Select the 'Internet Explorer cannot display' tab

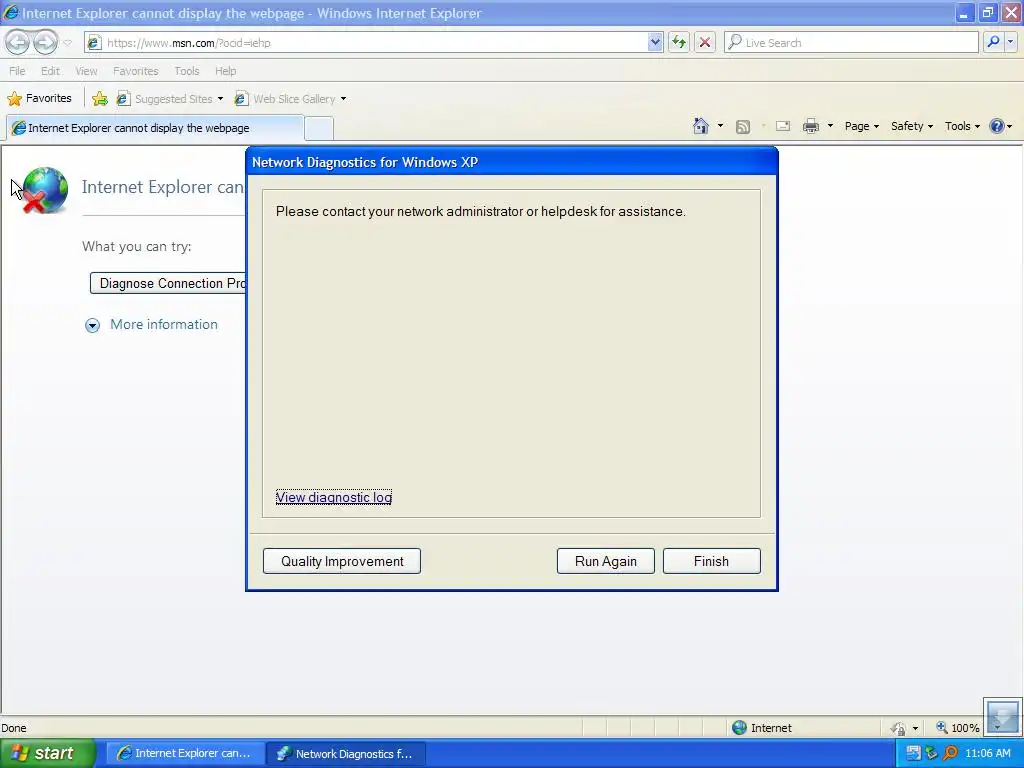click(155, 128)
